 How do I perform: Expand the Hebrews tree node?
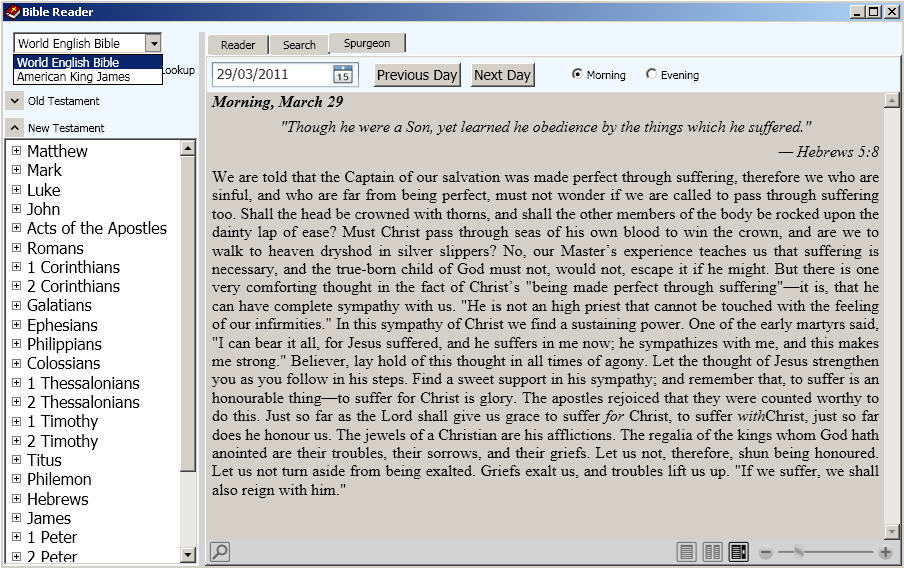click(x=16, y=498)
